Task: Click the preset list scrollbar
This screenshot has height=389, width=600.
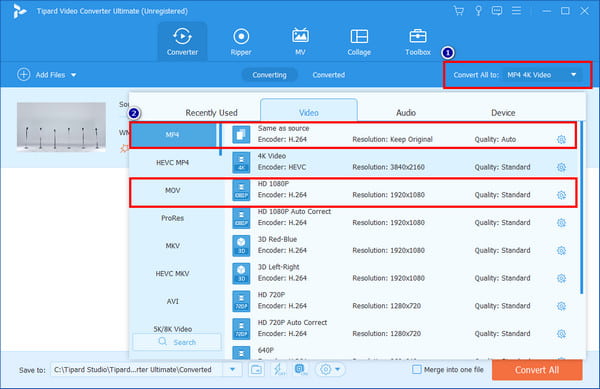Action: click(581, 207)
